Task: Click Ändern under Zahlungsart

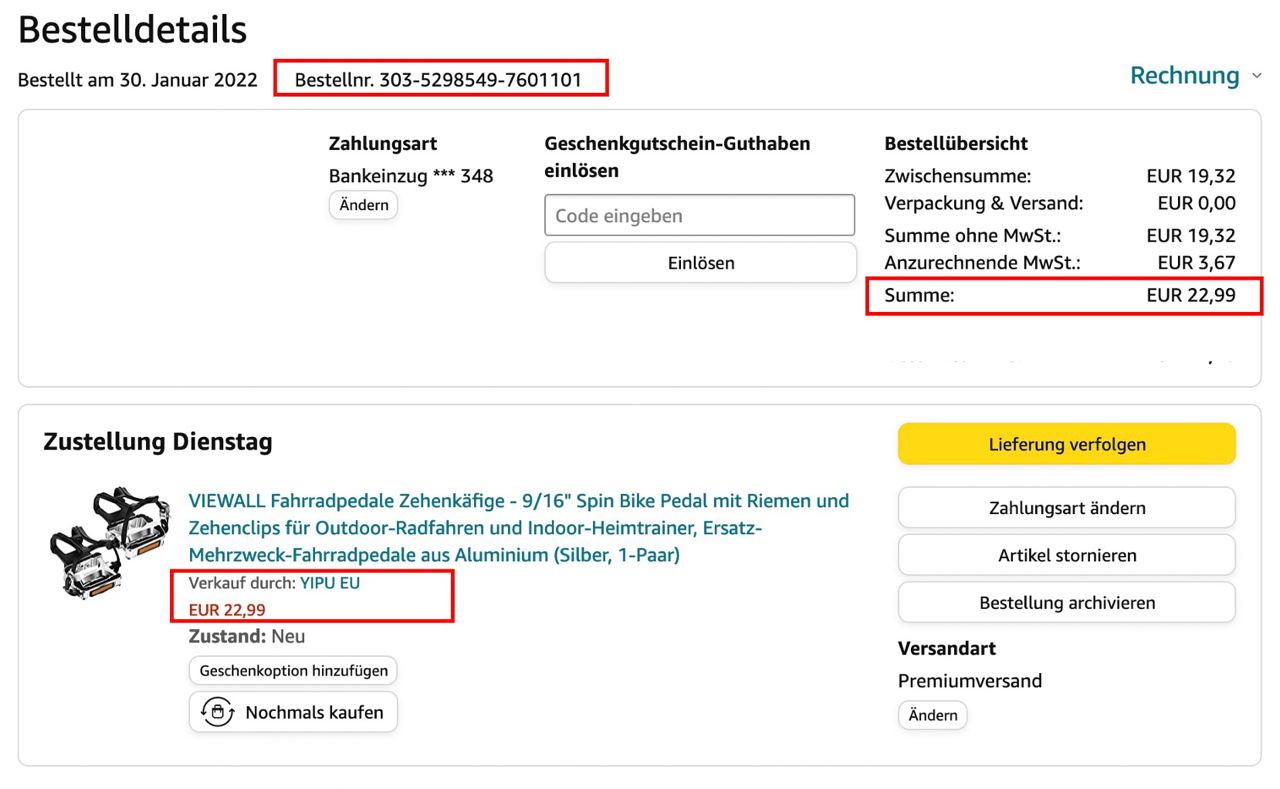Action: coord(364,205)
